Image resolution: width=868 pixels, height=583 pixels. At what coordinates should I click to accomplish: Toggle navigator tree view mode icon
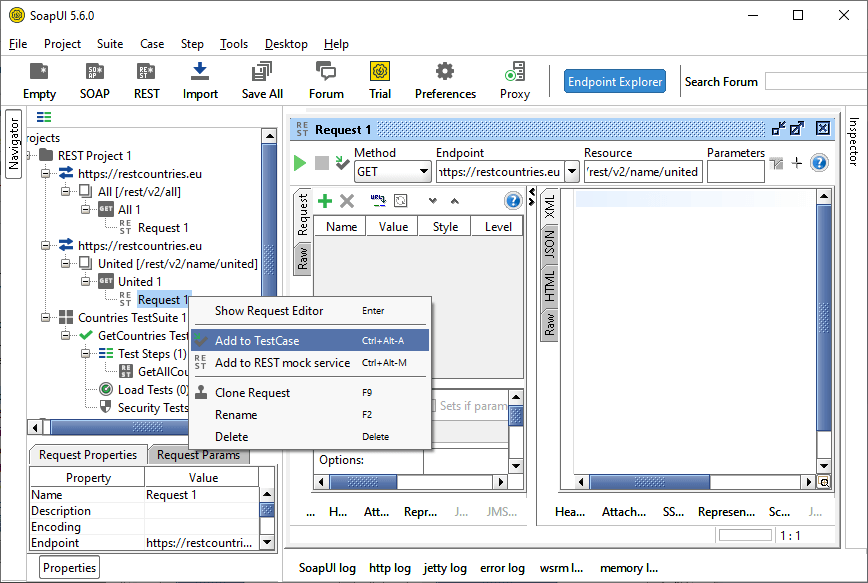point(44,117)
